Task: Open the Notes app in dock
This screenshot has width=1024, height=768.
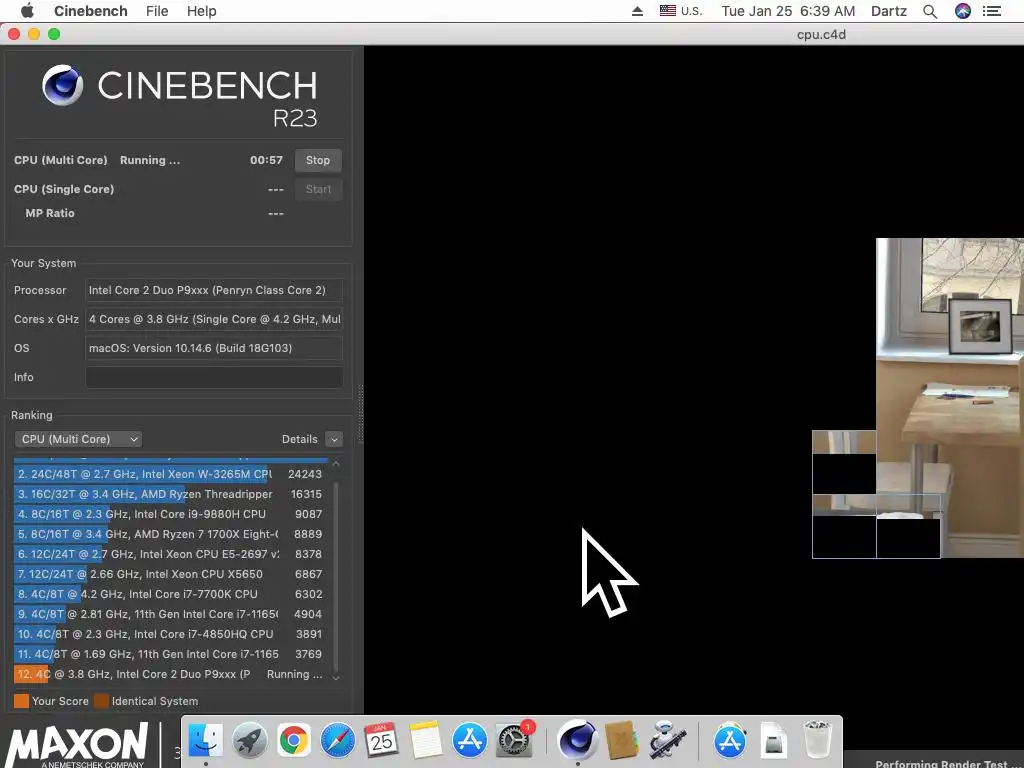Action: (x=426, y=741)
